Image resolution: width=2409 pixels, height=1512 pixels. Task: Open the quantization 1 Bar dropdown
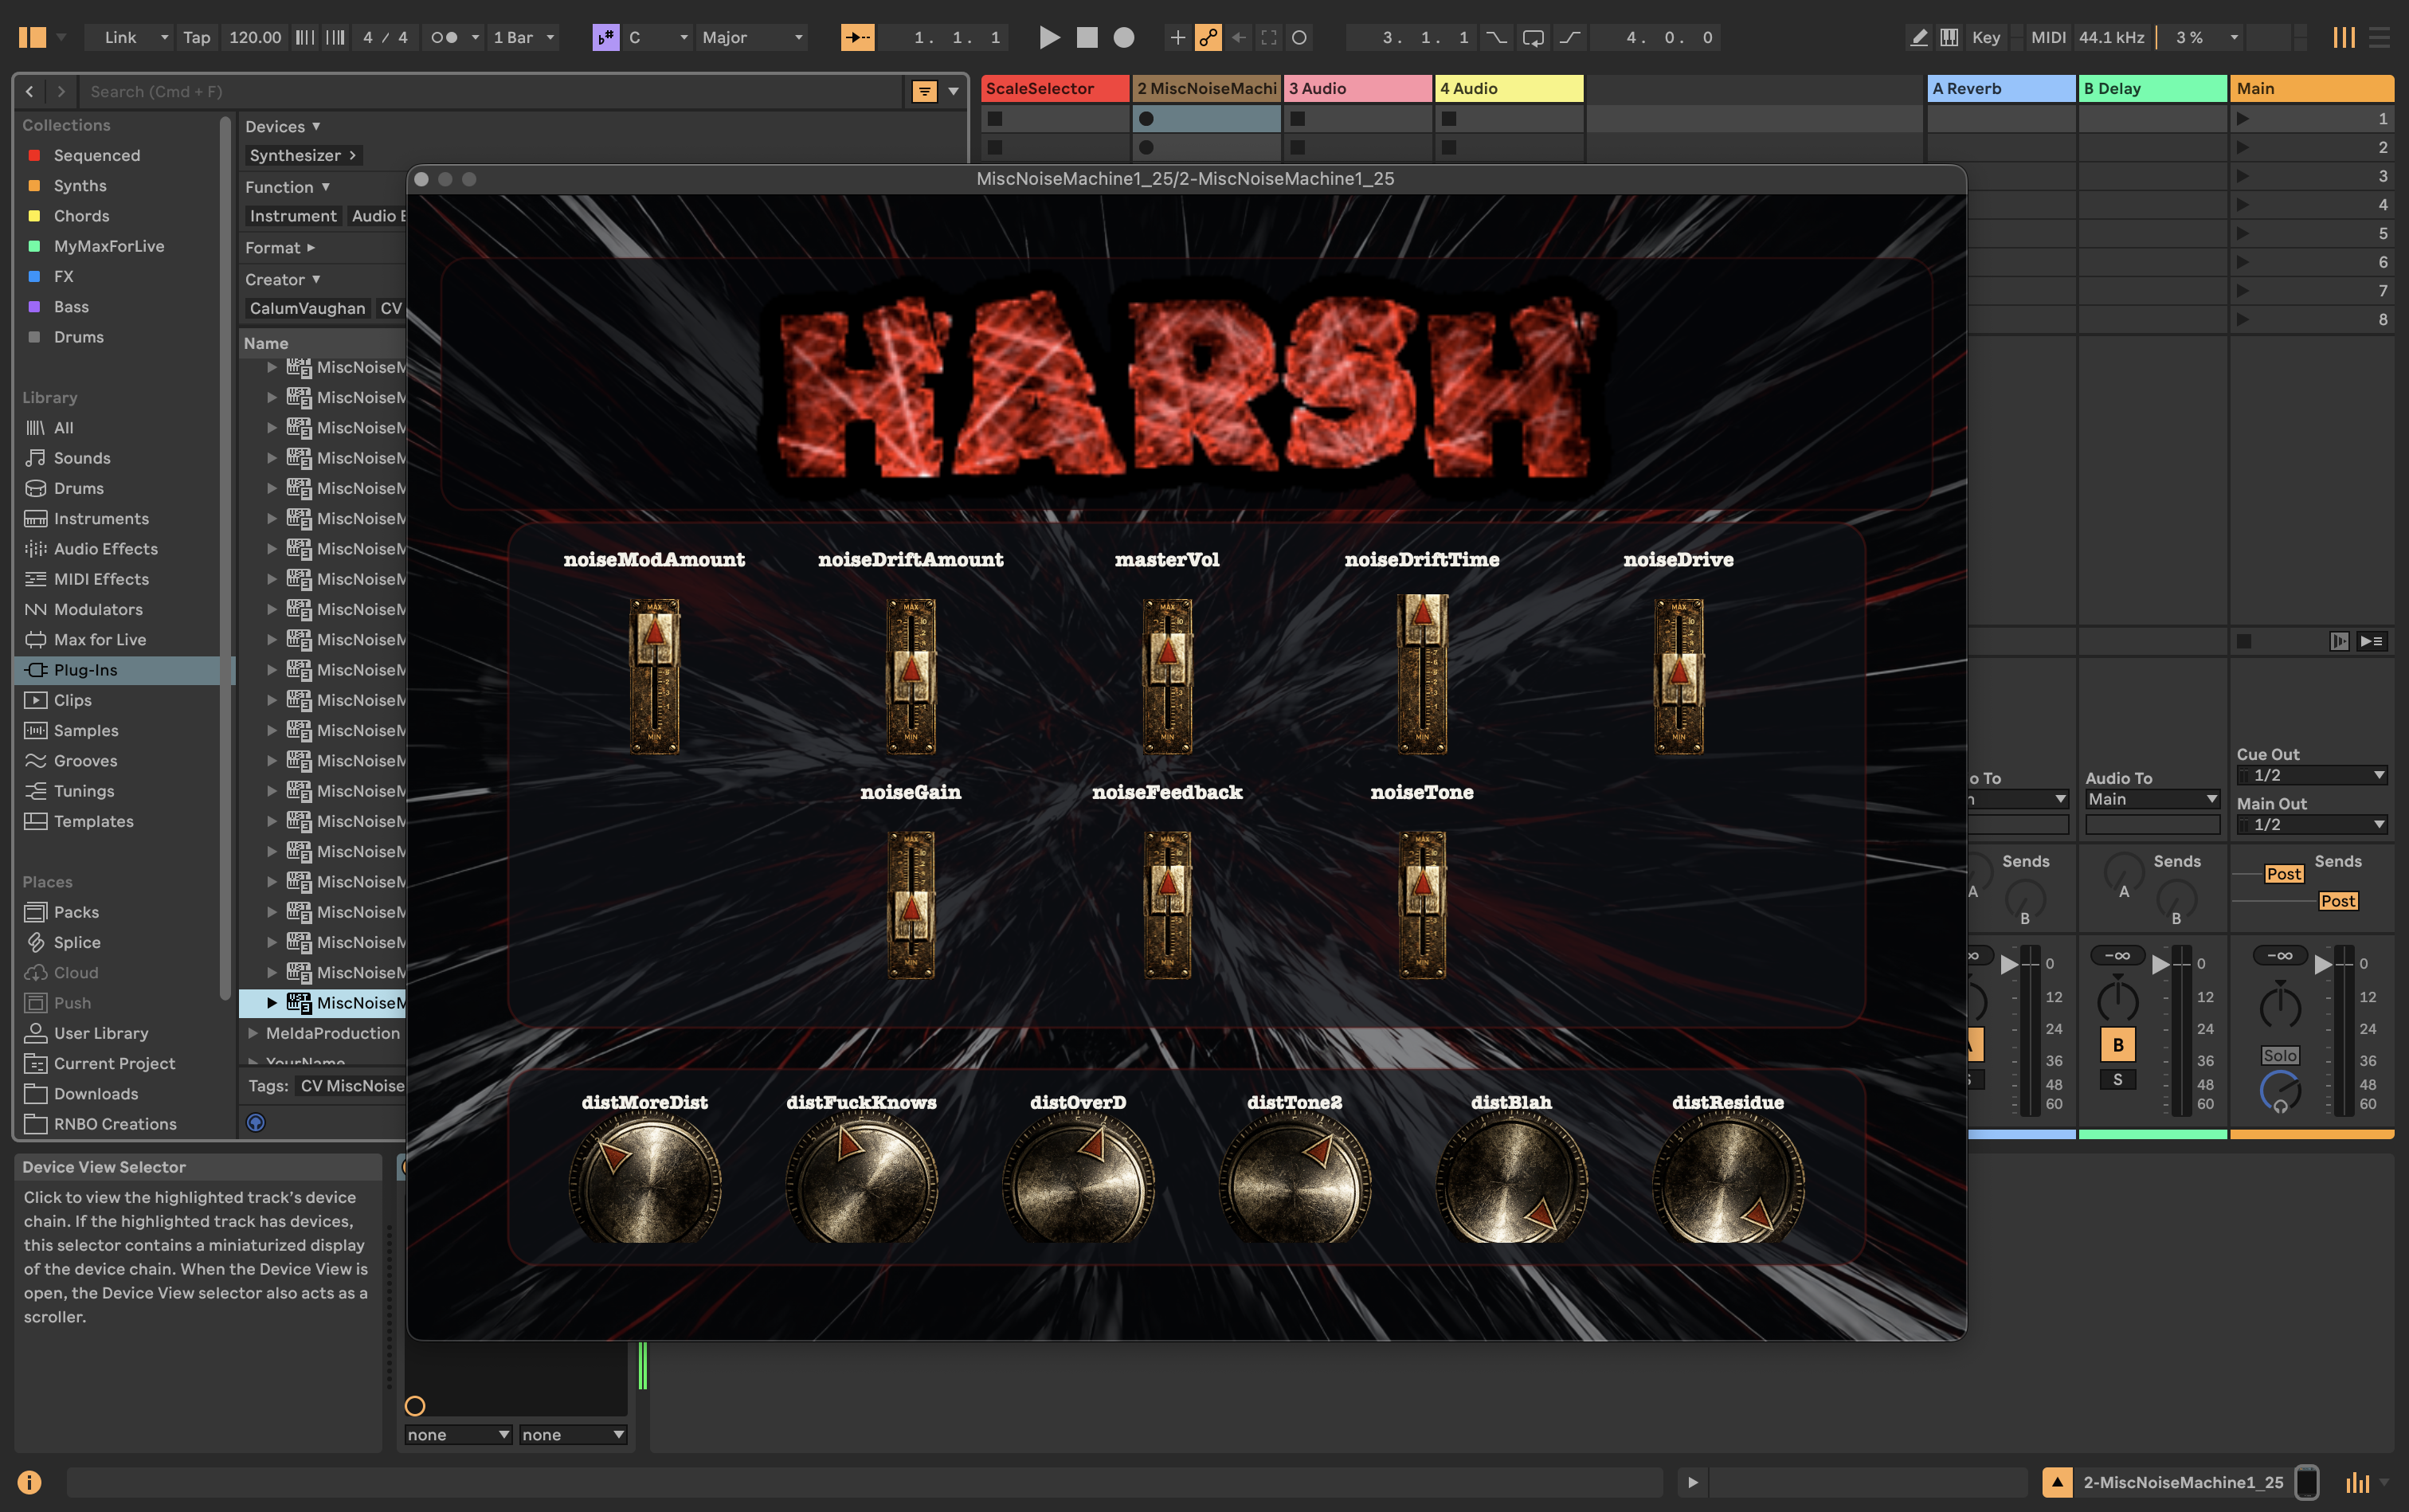[523, 38]
